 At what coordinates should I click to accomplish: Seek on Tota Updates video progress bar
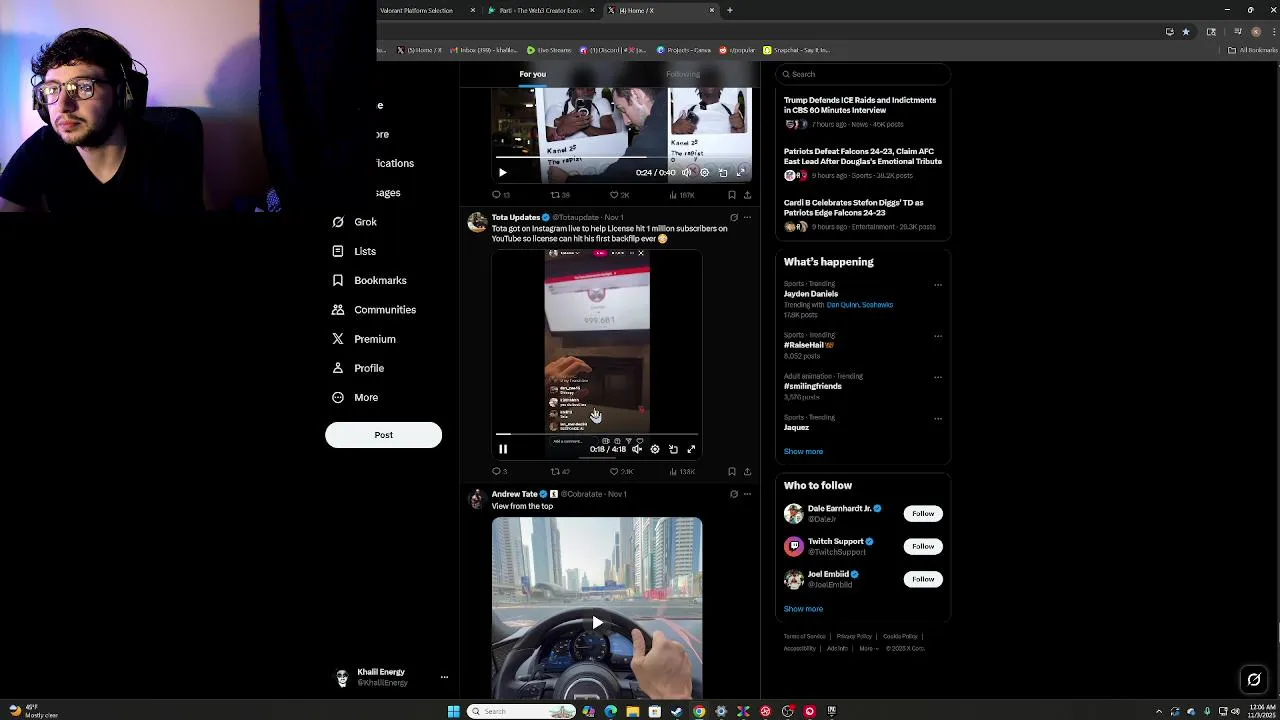point(597,435)
